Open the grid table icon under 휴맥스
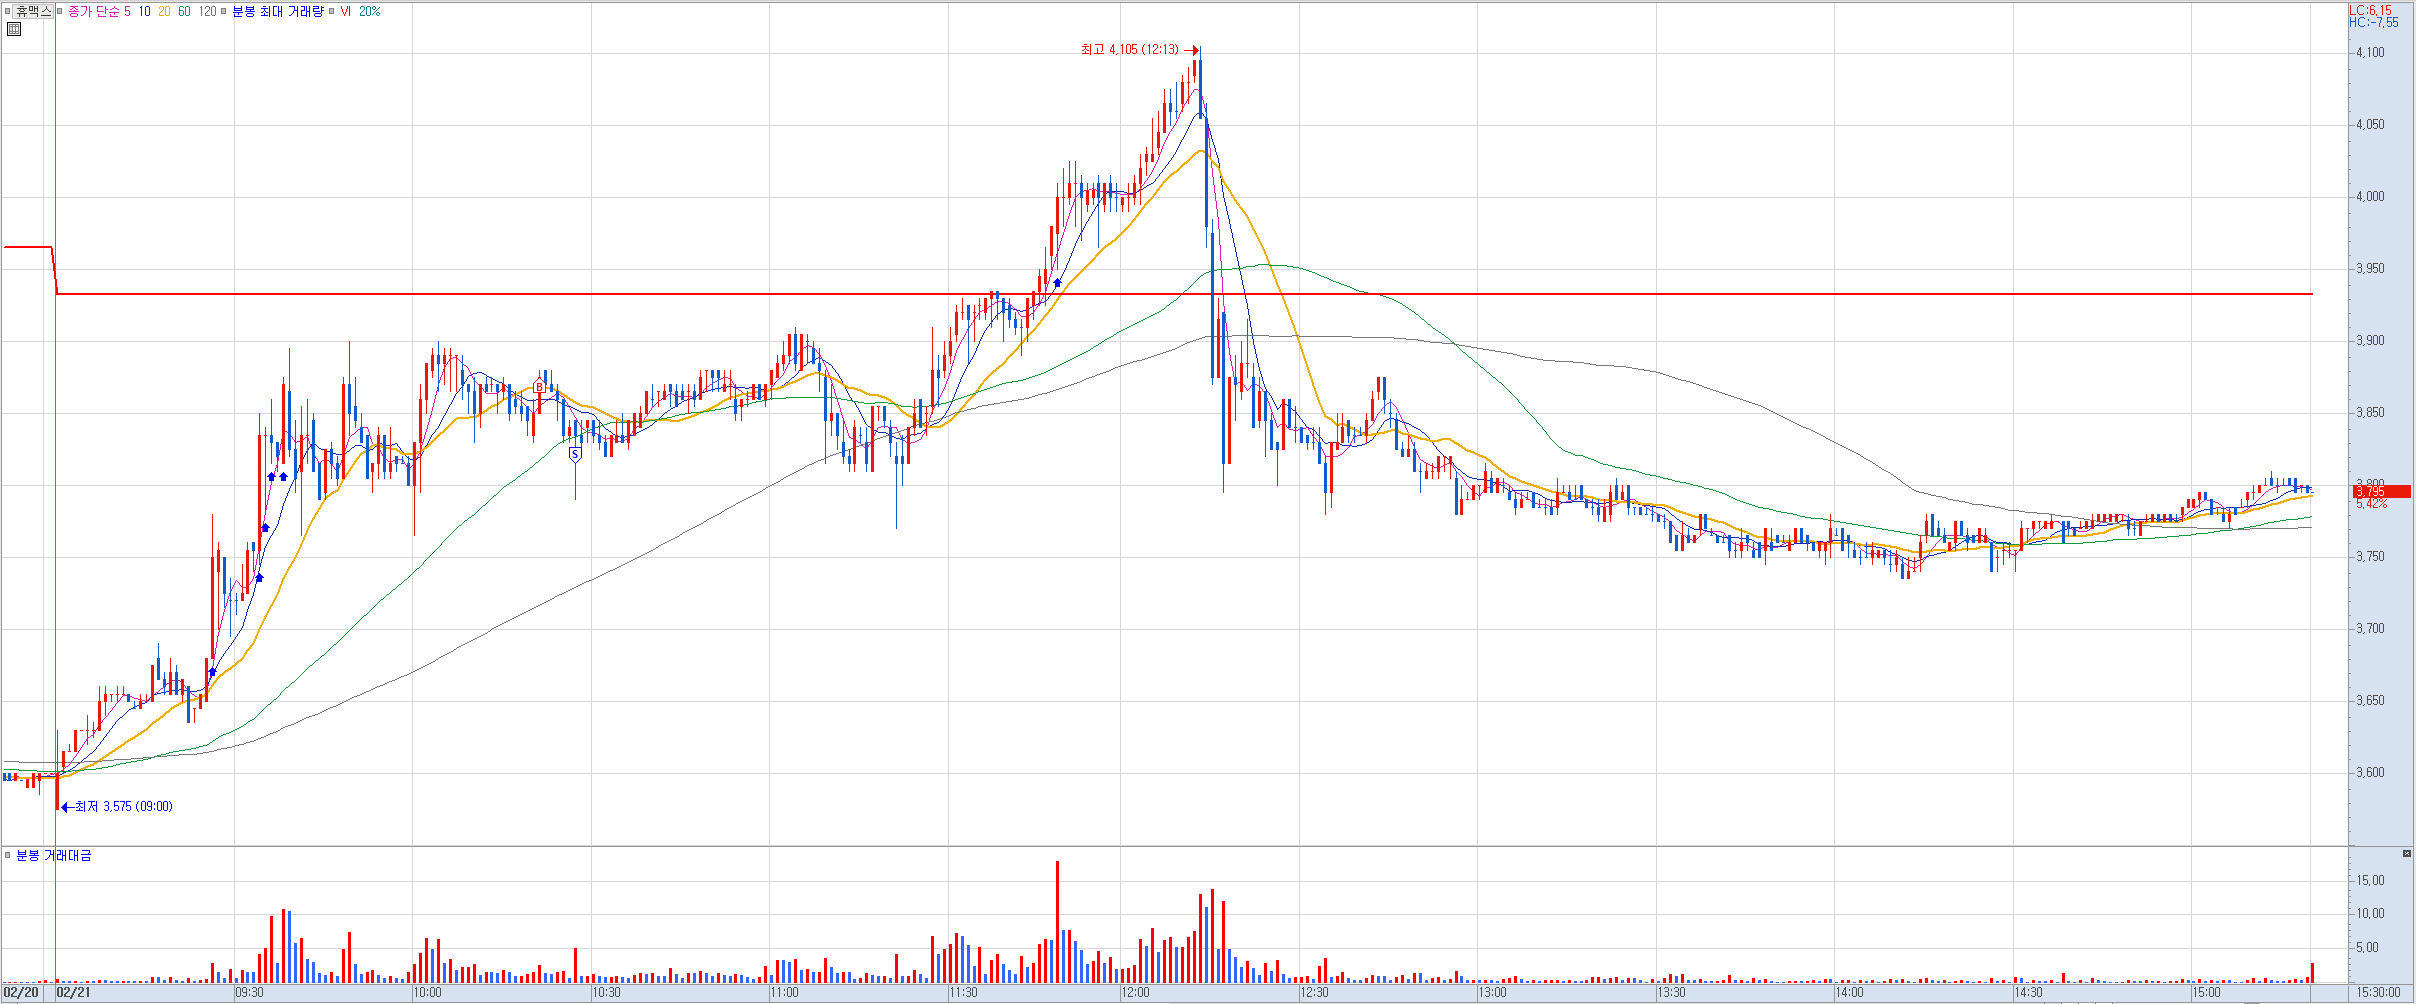Screen dimensions: 2416x1004 coord(14,29)
